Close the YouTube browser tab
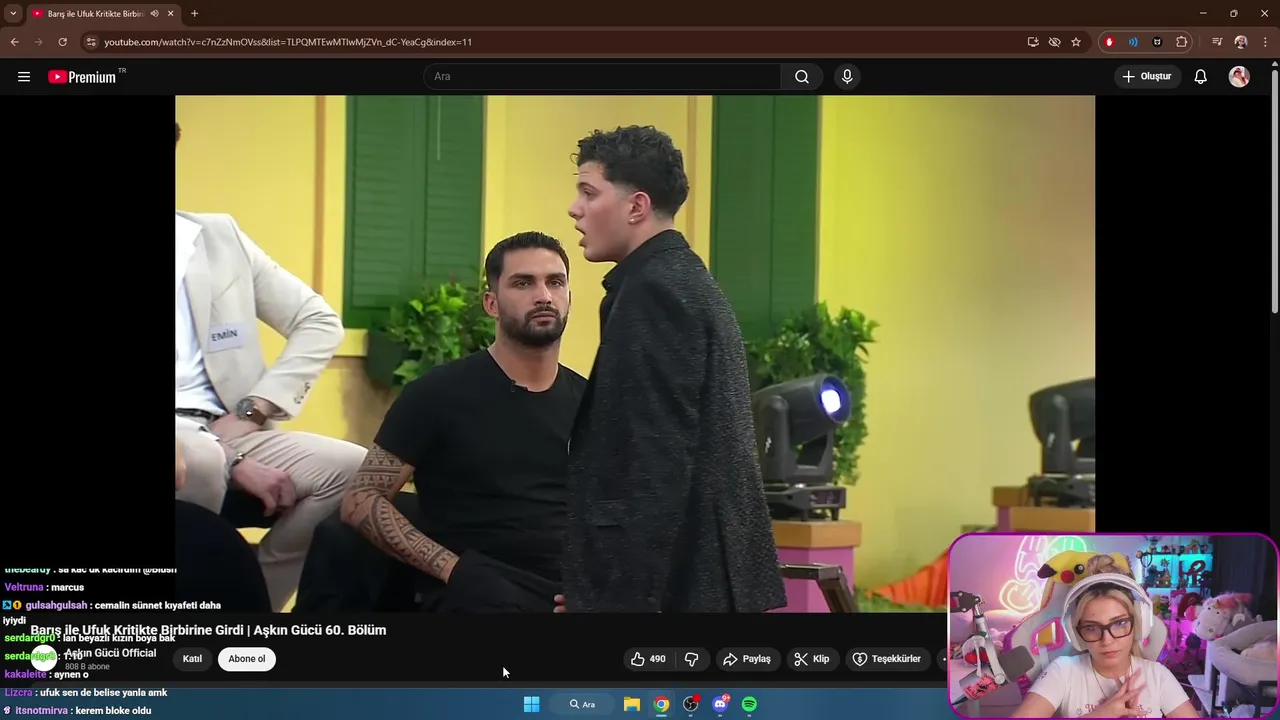Image resolution: width=1280 pixels, height=720 pixels. click(x=171, y=14)
